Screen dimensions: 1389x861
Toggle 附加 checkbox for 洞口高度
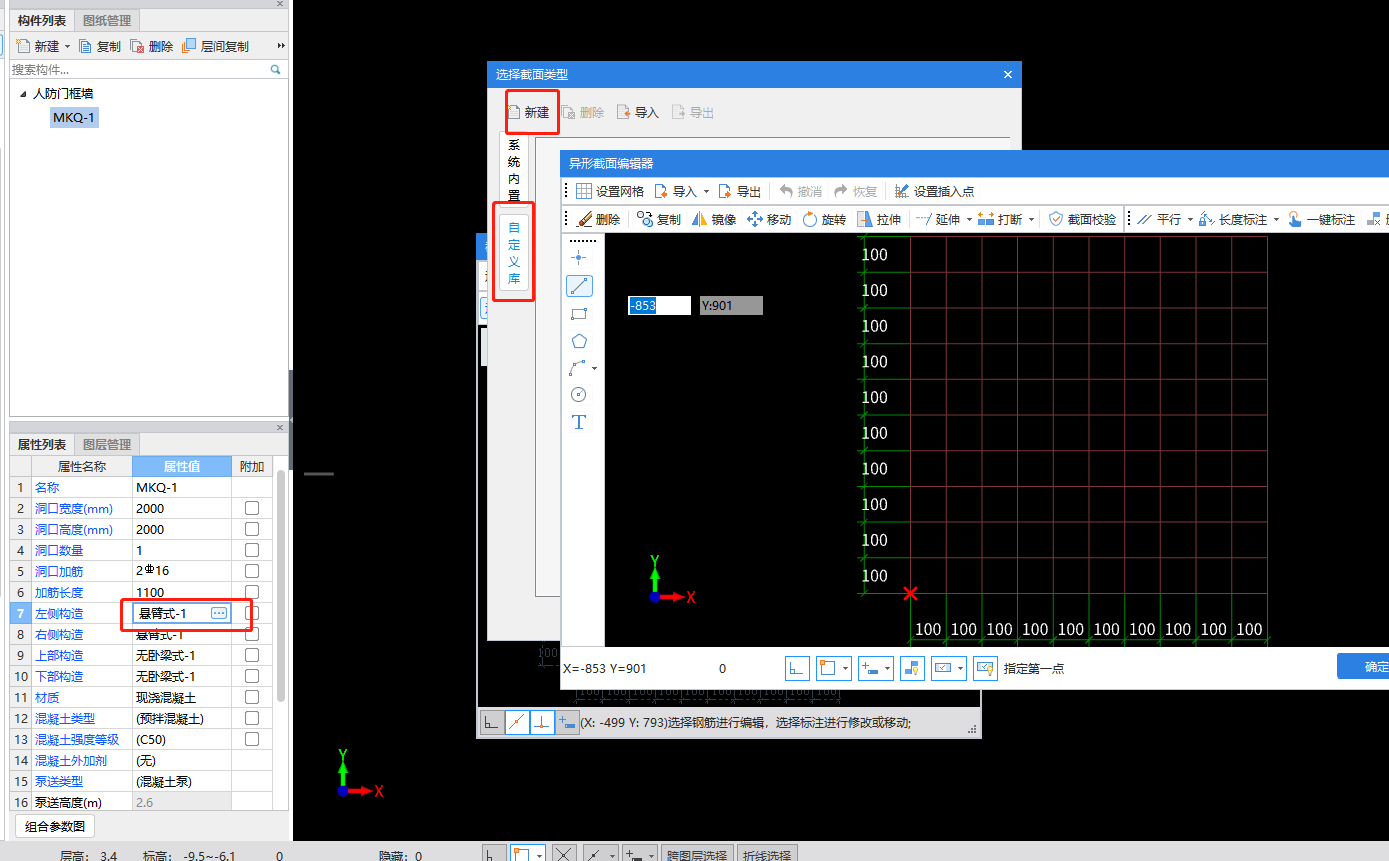coord(252,529)
